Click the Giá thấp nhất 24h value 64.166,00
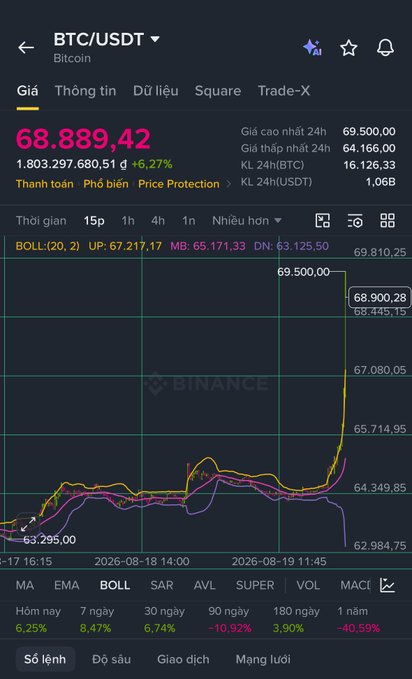Image resolution: width=412 pixels, height=679 pixels. 369,149
